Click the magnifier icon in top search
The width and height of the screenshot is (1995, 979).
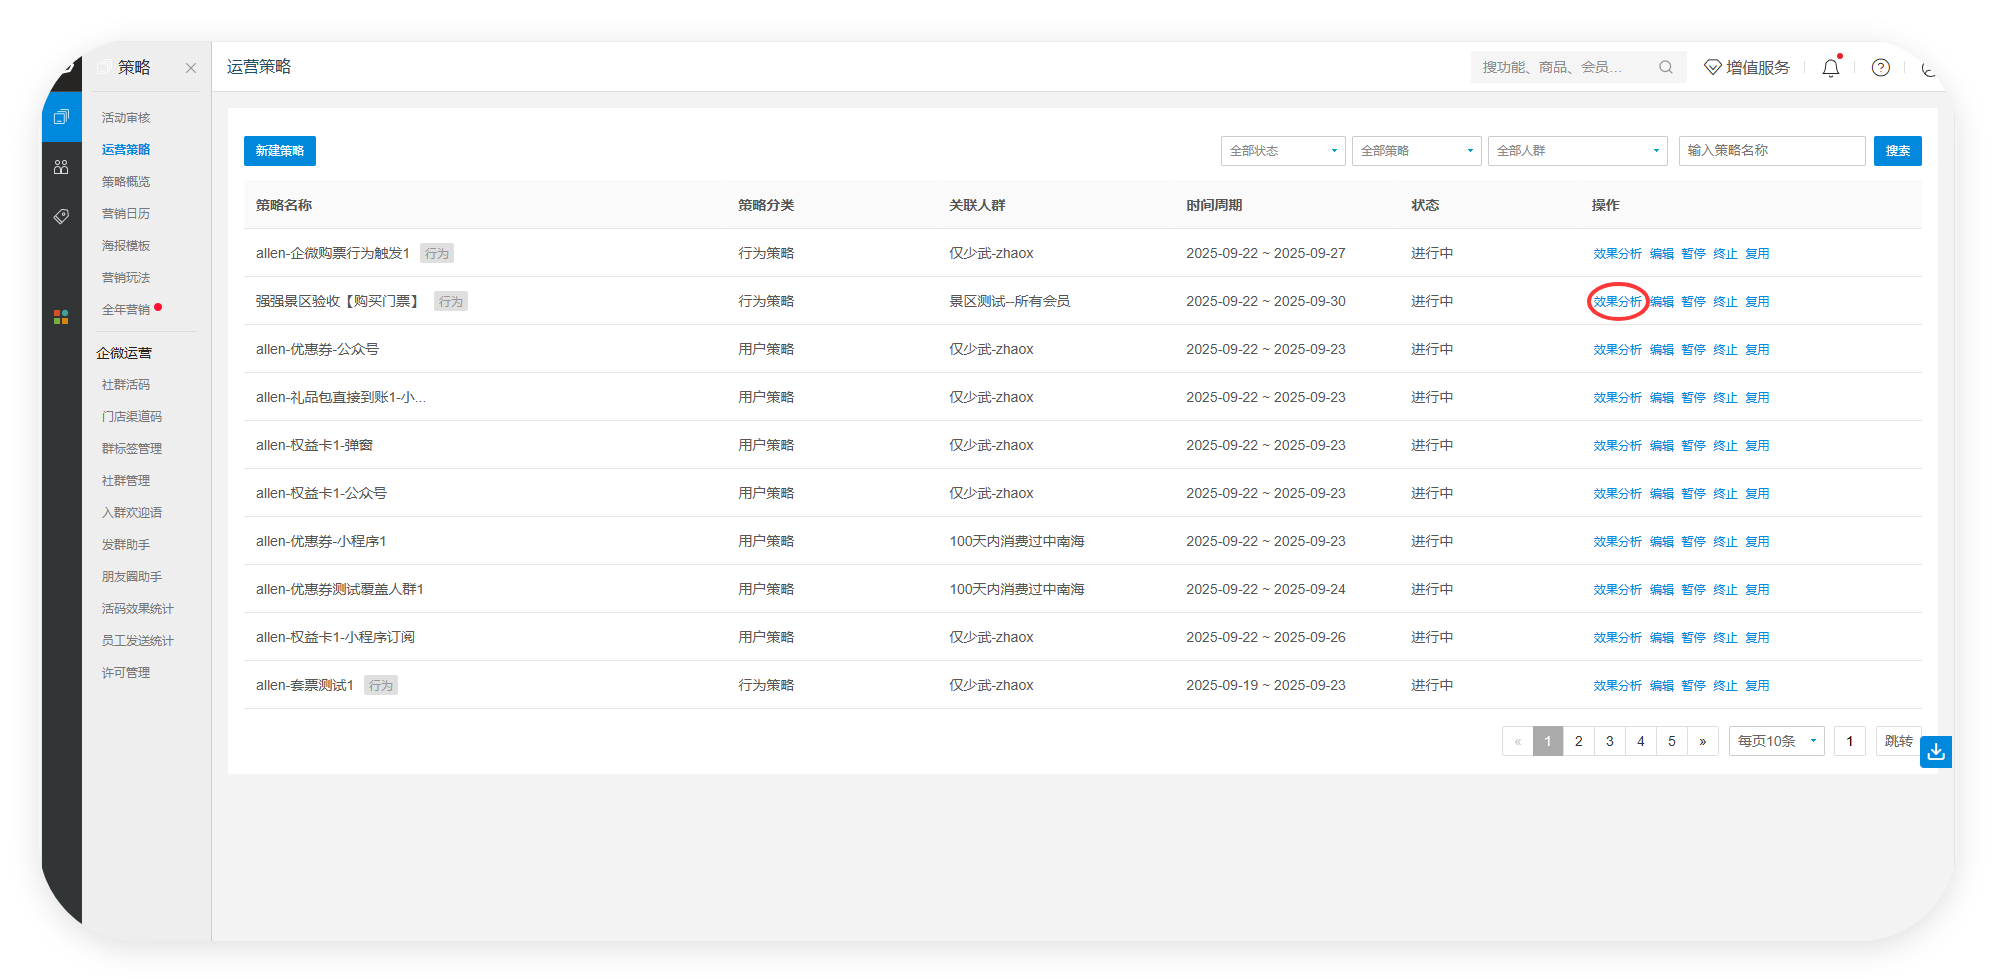(1665, 67)
